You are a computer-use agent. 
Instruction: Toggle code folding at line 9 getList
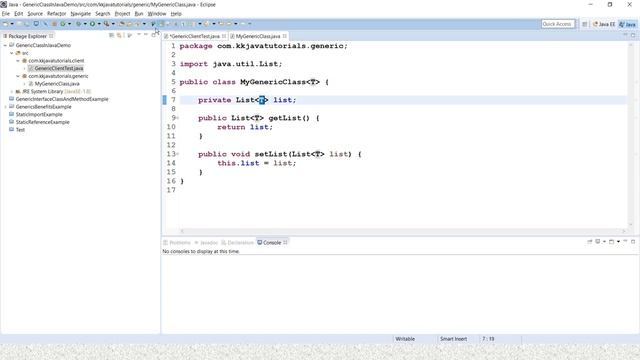[178, 118]
